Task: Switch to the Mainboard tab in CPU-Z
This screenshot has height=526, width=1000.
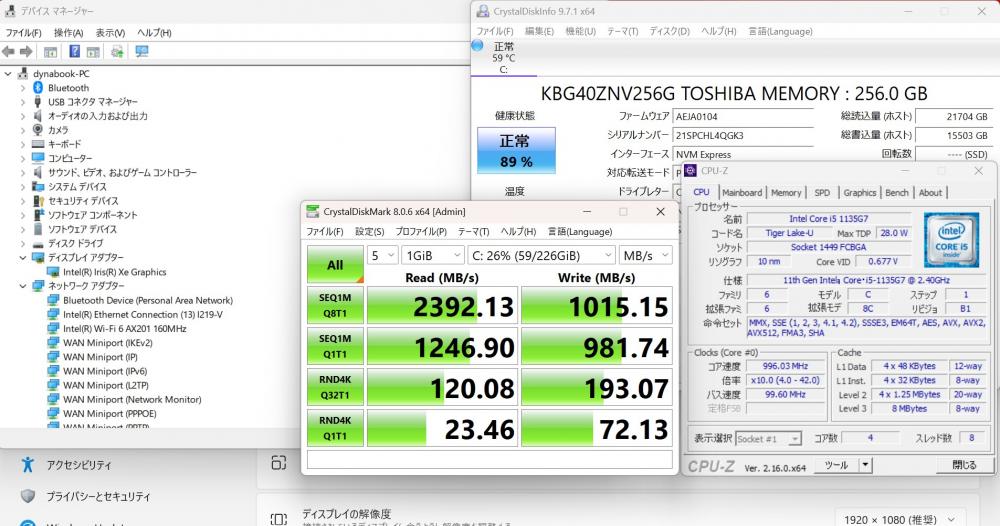Action: tap(741, 193)
